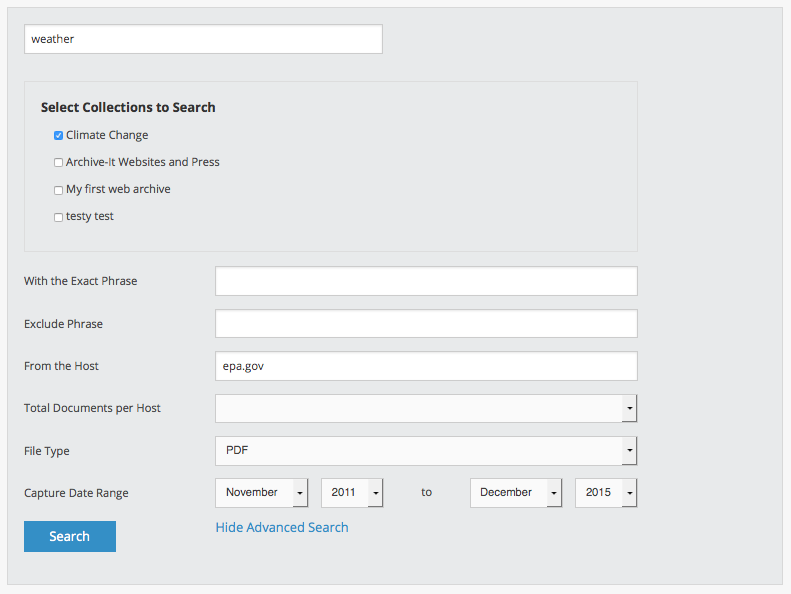
Task: Tick the testy test collection checkbox
Action: coord(58,217)
